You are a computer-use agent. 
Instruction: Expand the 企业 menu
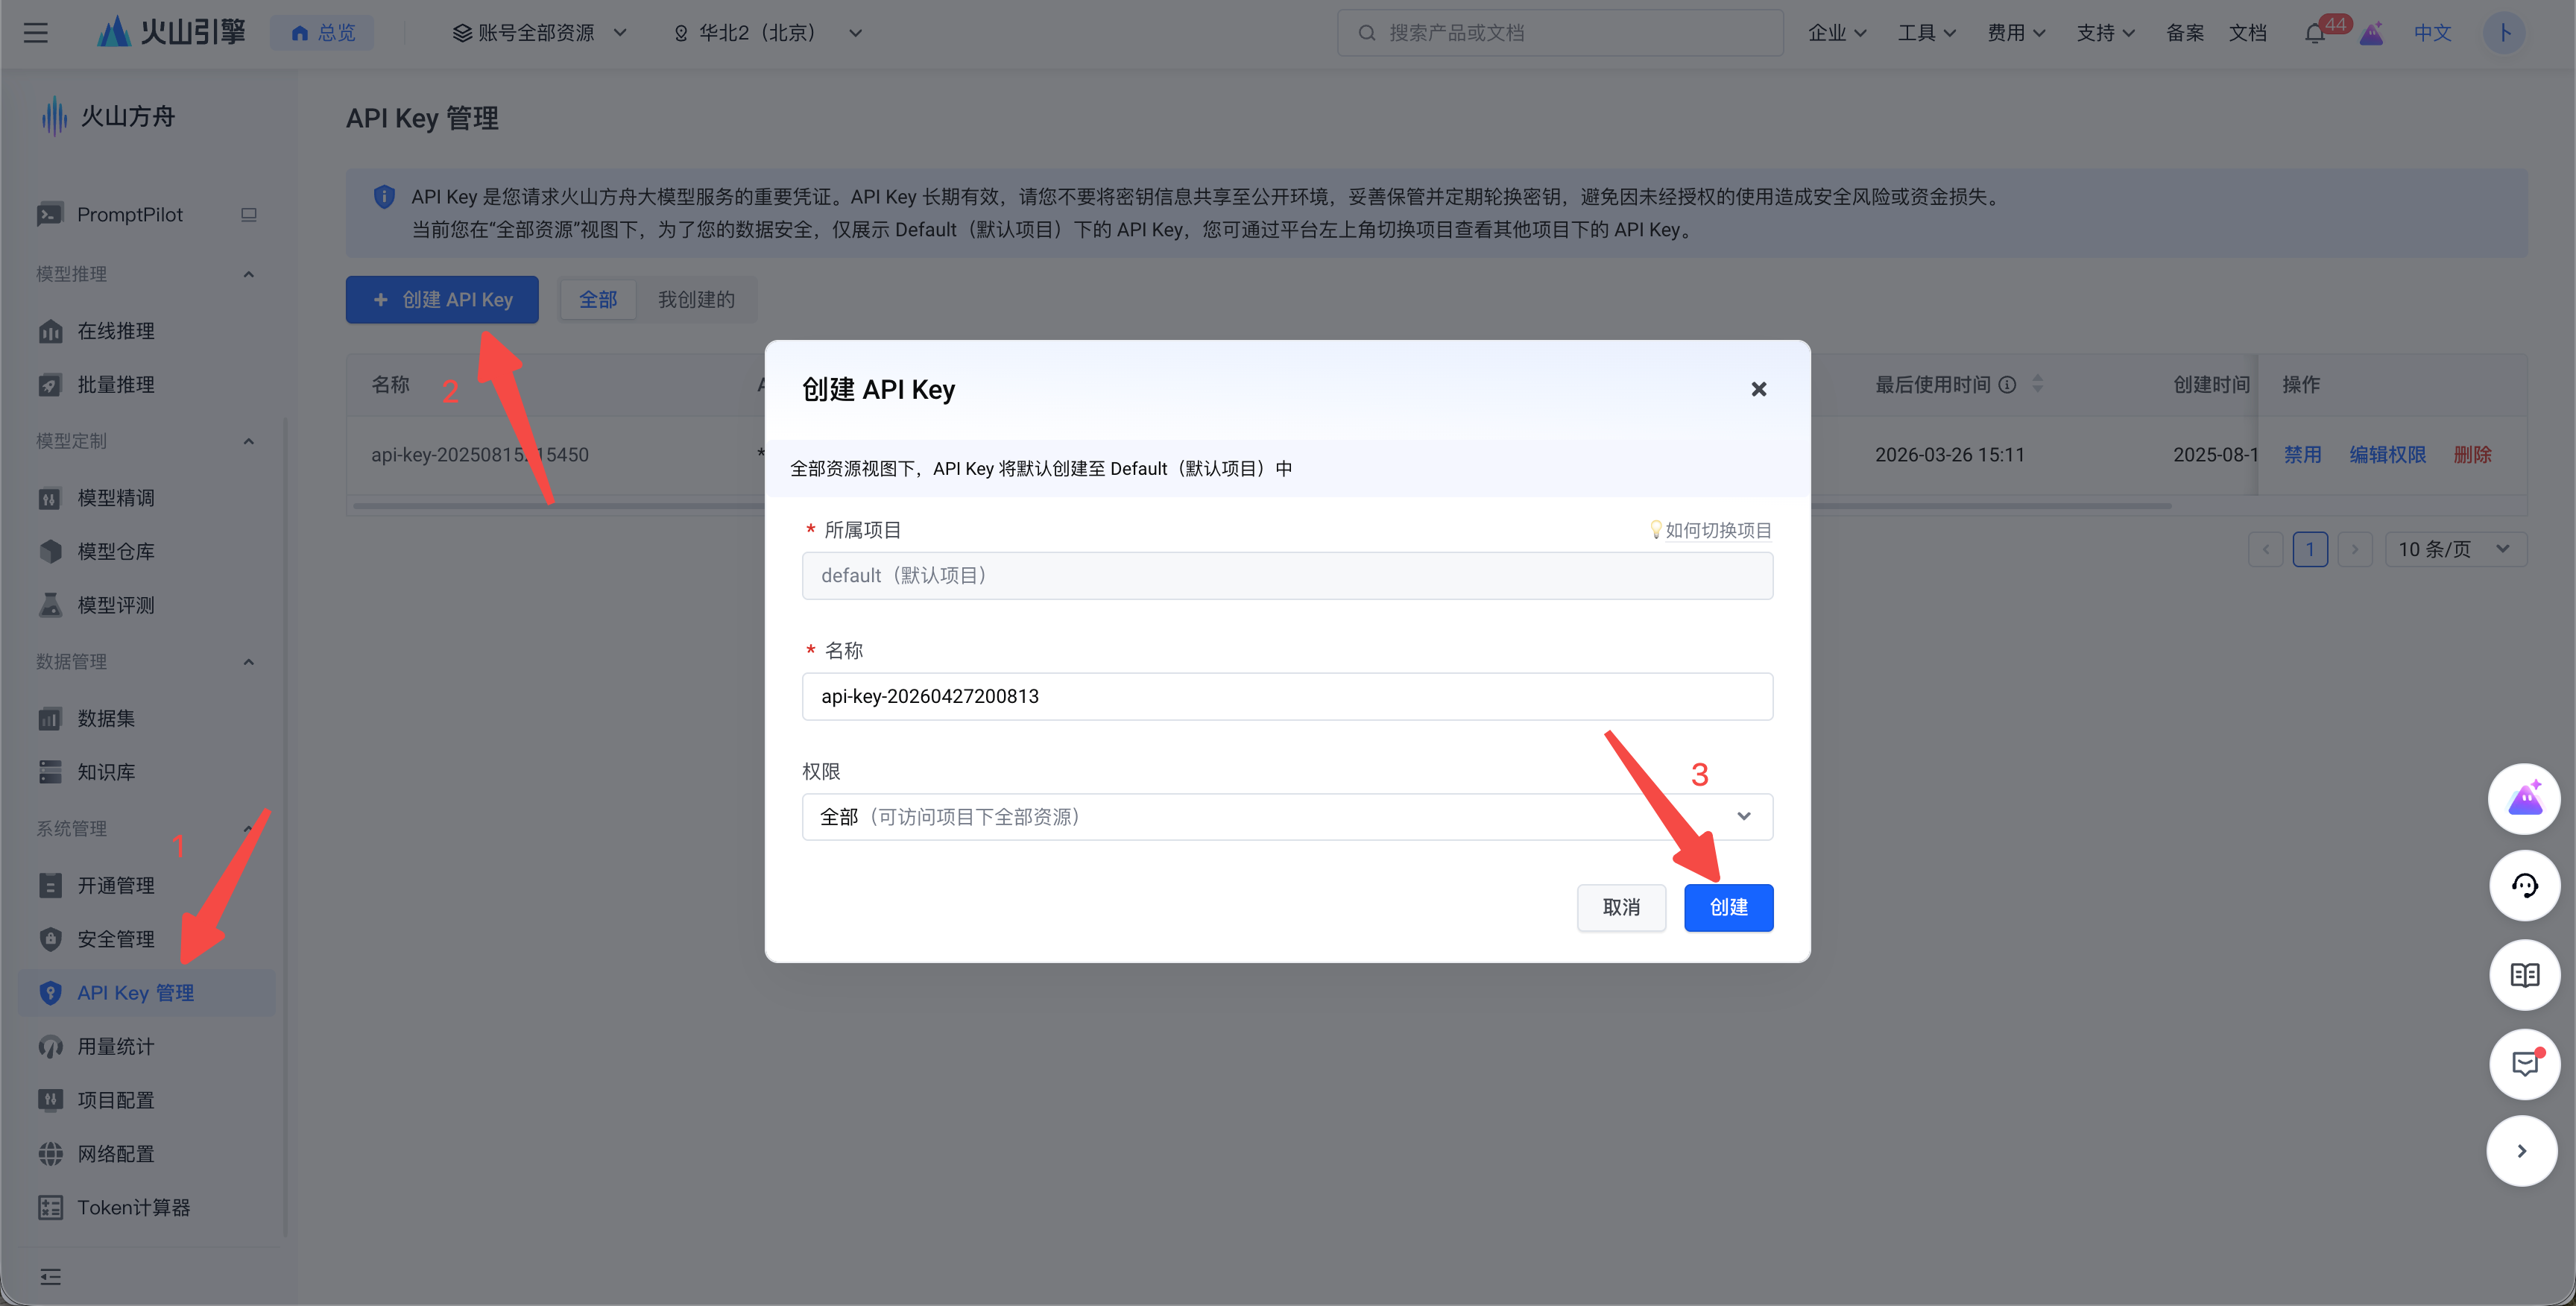tap(1837, 33)
